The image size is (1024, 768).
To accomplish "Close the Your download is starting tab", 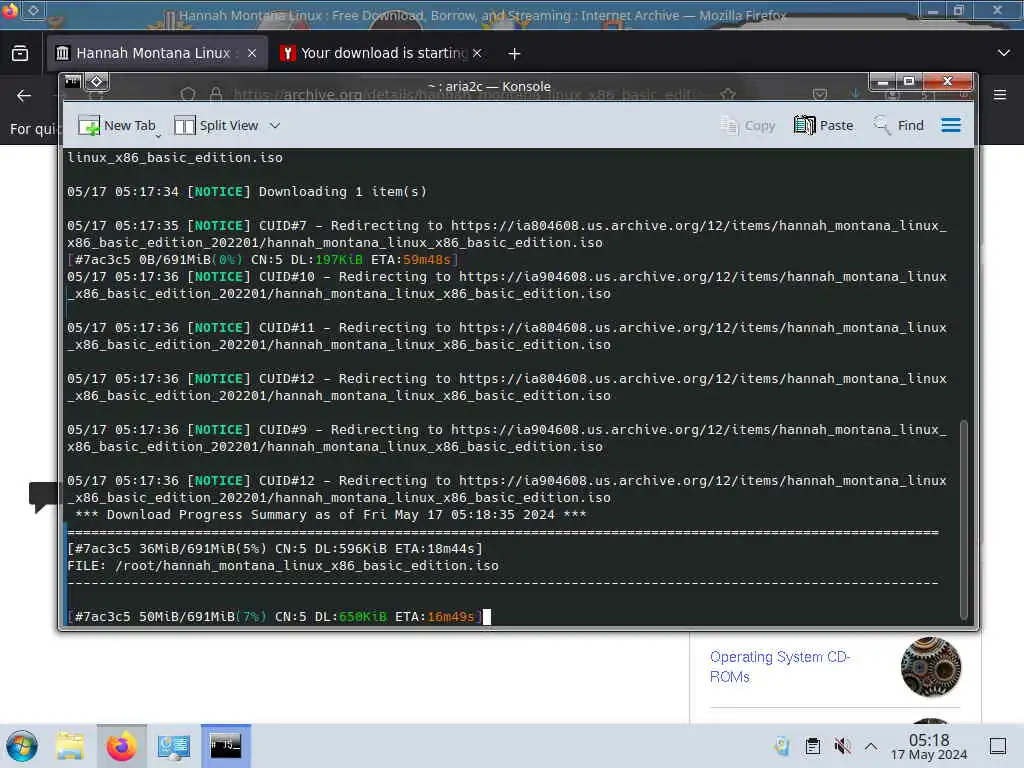I will [477, 53].
